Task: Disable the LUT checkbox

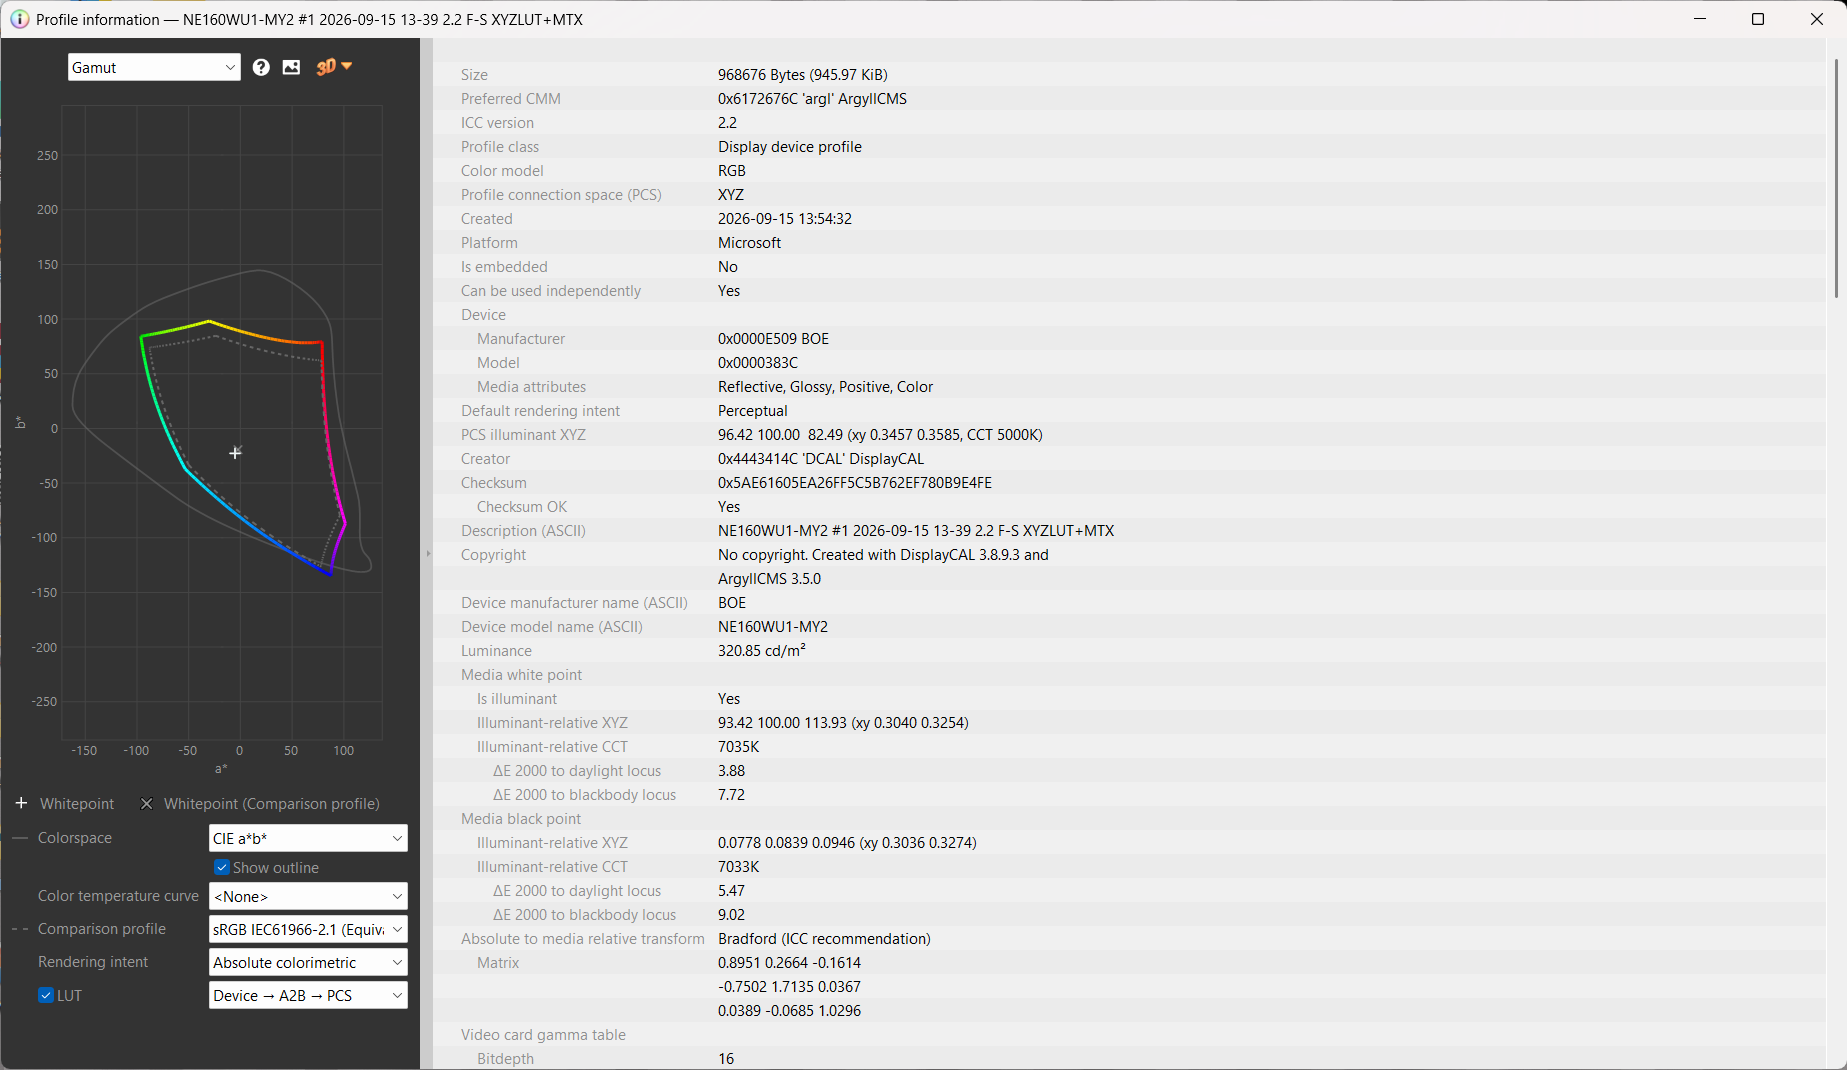Action: pyautogui.click(x=46, y=995)
